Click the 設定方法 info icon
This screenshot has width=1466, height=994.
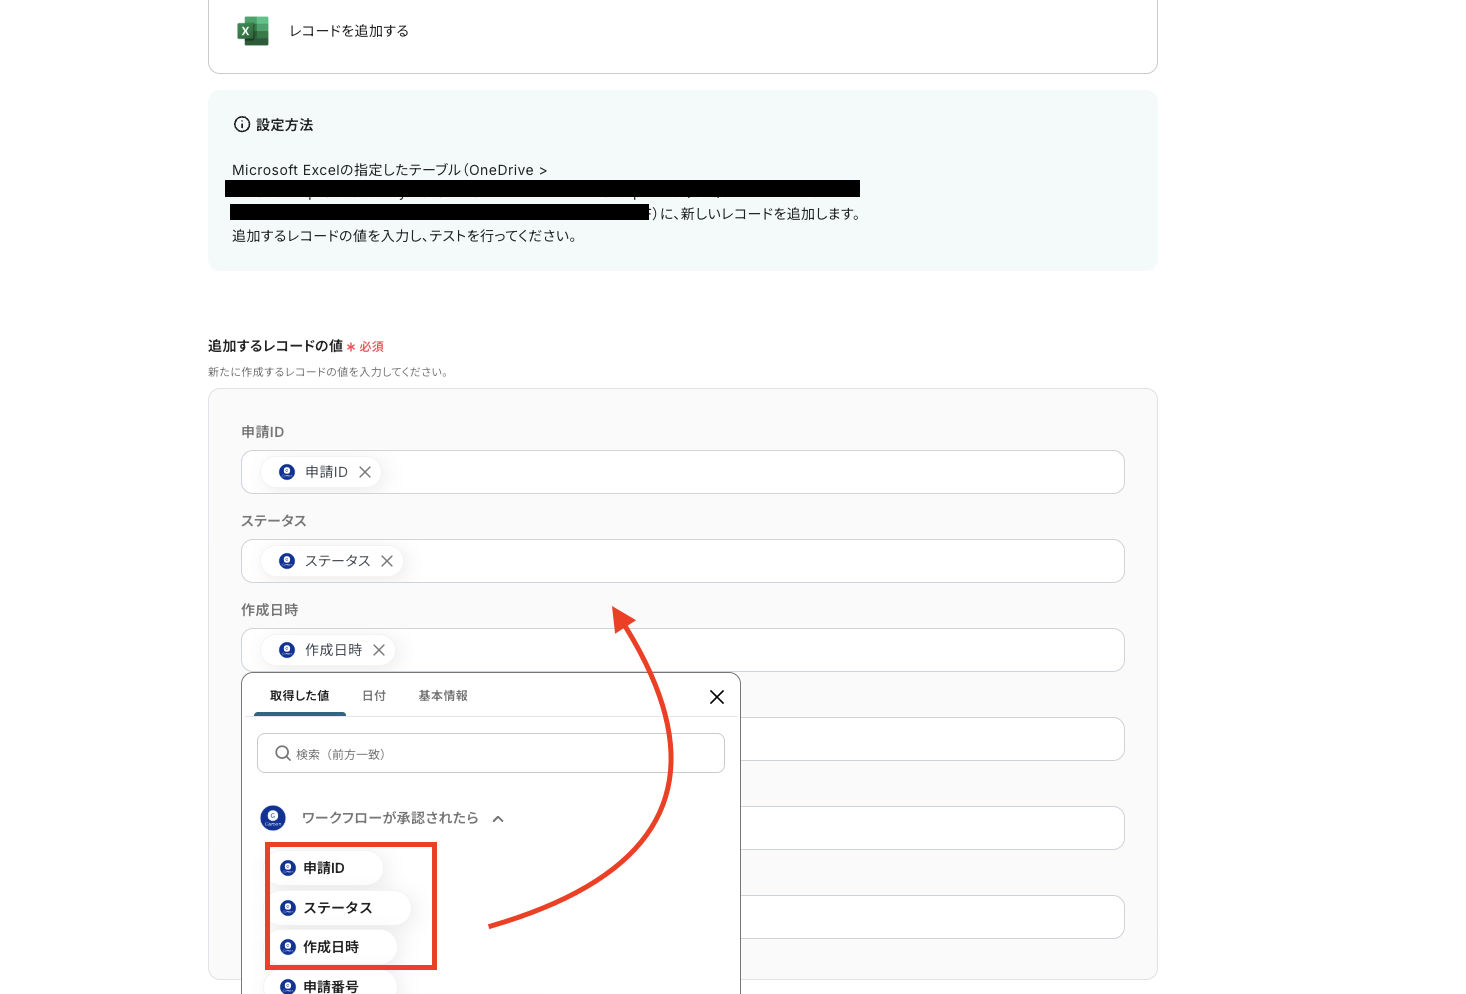point(242,125)
